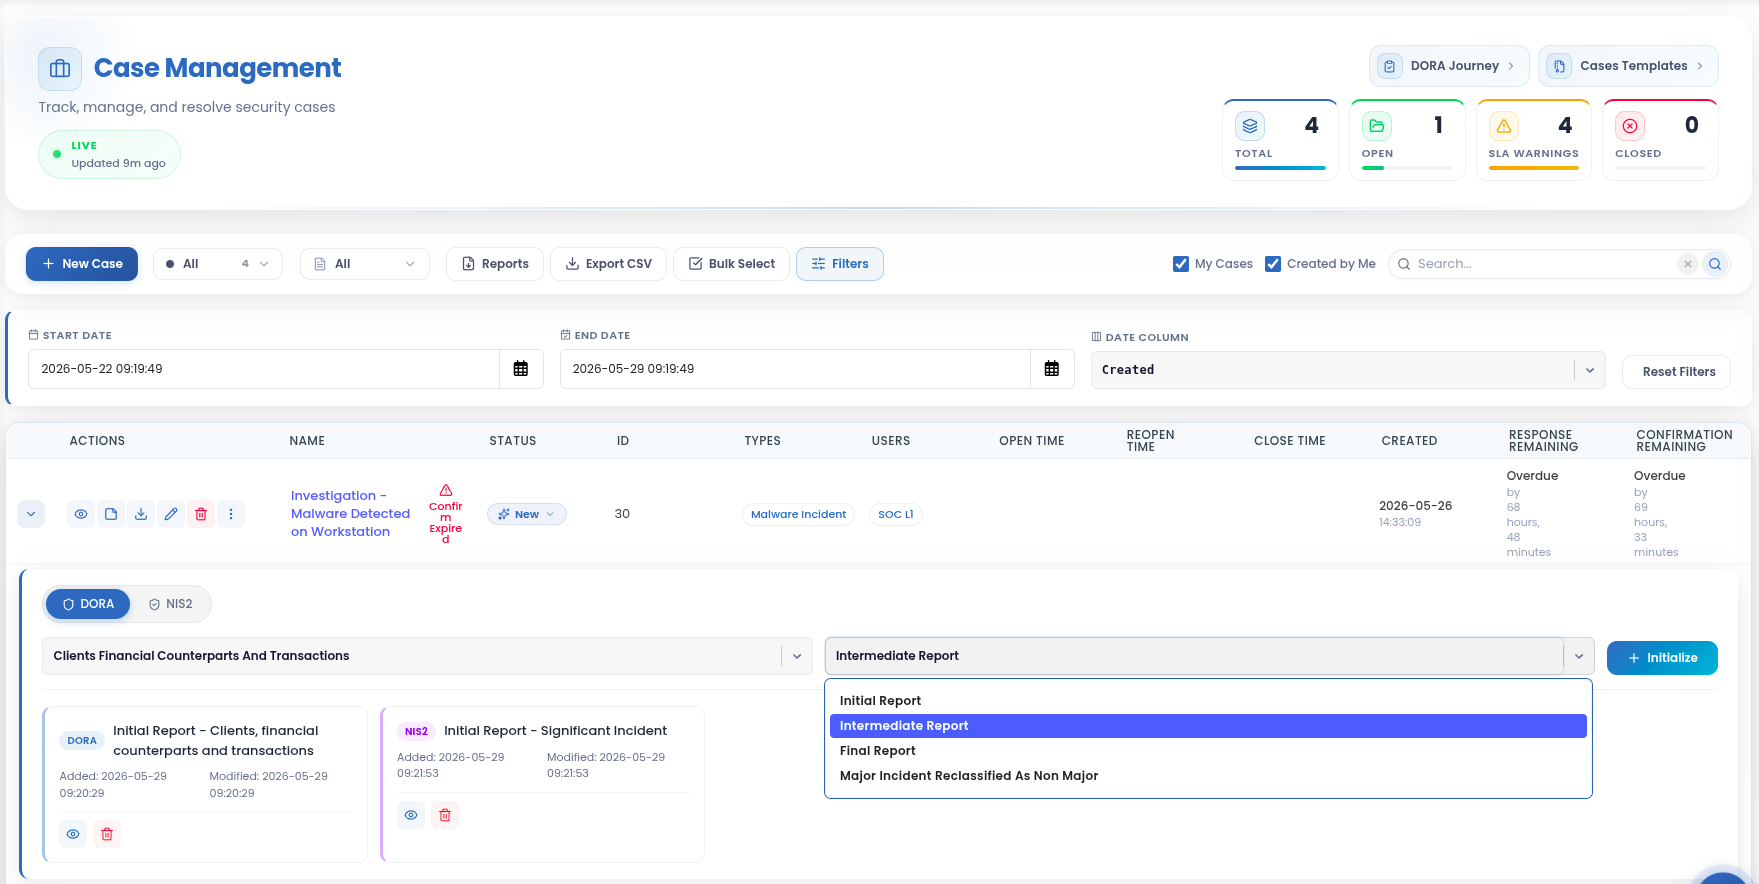Collapse the case row expander chevron
This screenshot has width=1759, height=884.
pos(31,514)
